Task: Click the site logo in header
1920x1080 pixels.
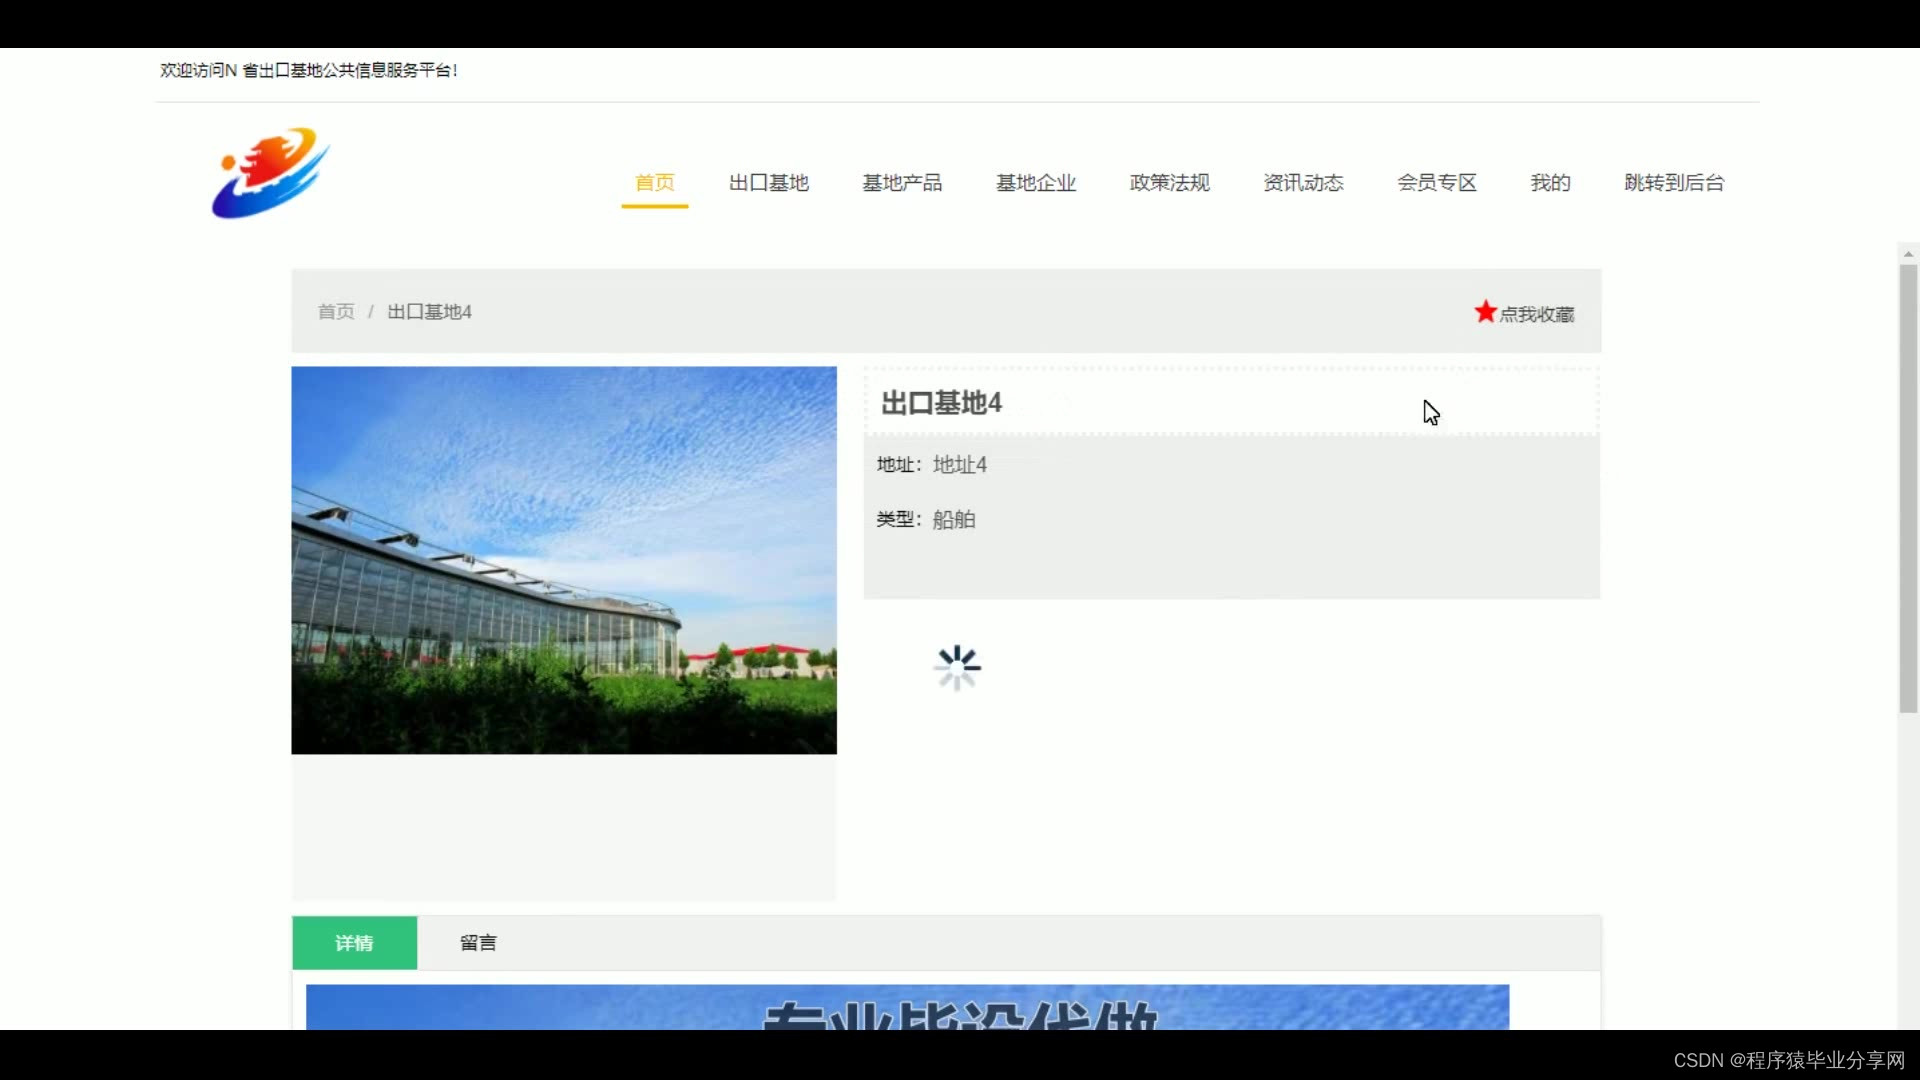Action: coord(270,173)
